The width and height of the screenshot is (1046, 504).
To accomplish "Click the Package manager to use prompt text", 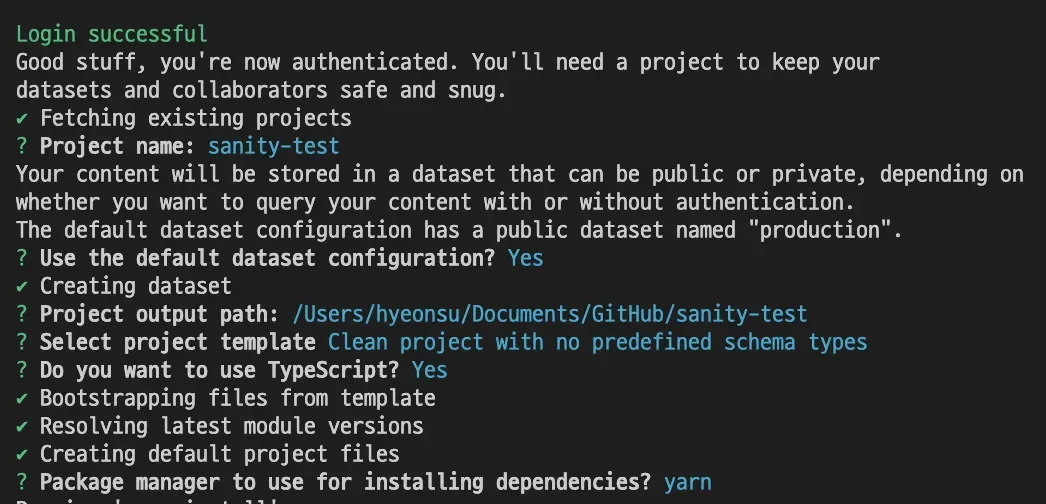I will click(x=345, y=482).
